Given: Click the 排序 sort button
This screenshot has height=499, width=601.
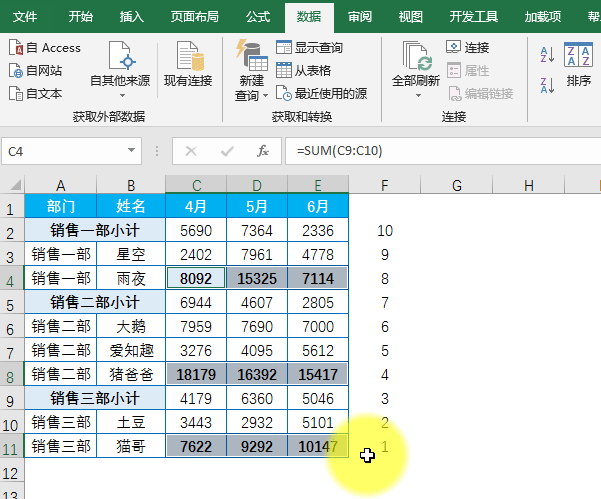Looking at the screenshot, I should (578, 66).
